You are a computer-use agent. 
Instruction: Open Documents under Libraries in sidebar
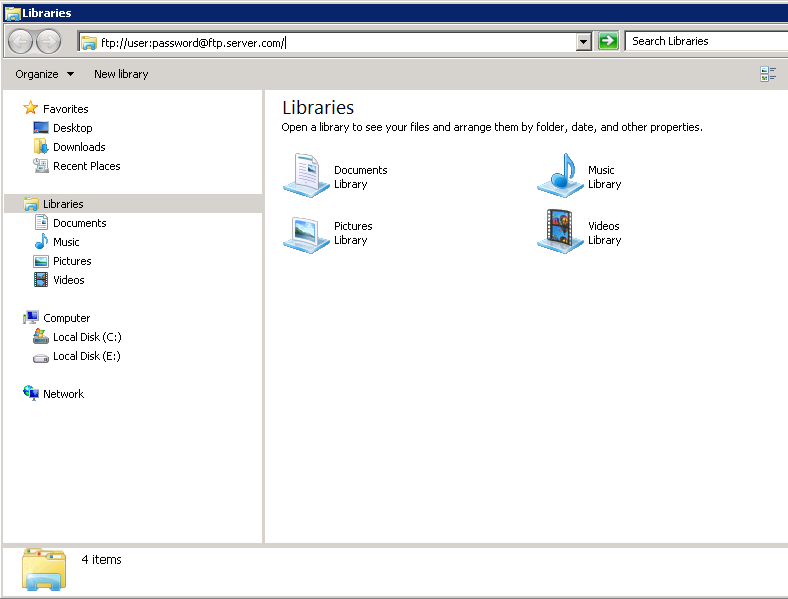[x=79, y=223]
